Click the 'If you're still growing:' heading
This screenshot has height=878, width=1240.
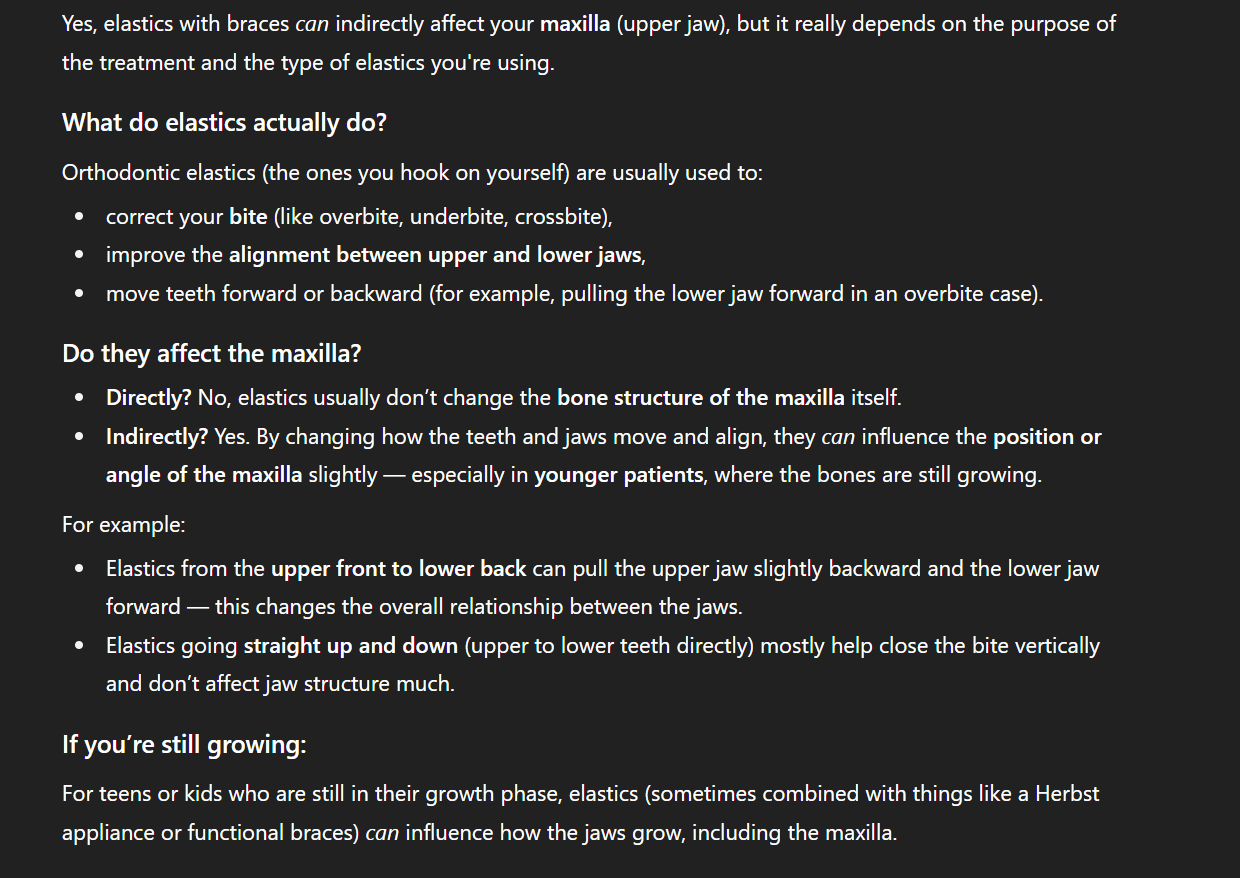coord(184,745)
